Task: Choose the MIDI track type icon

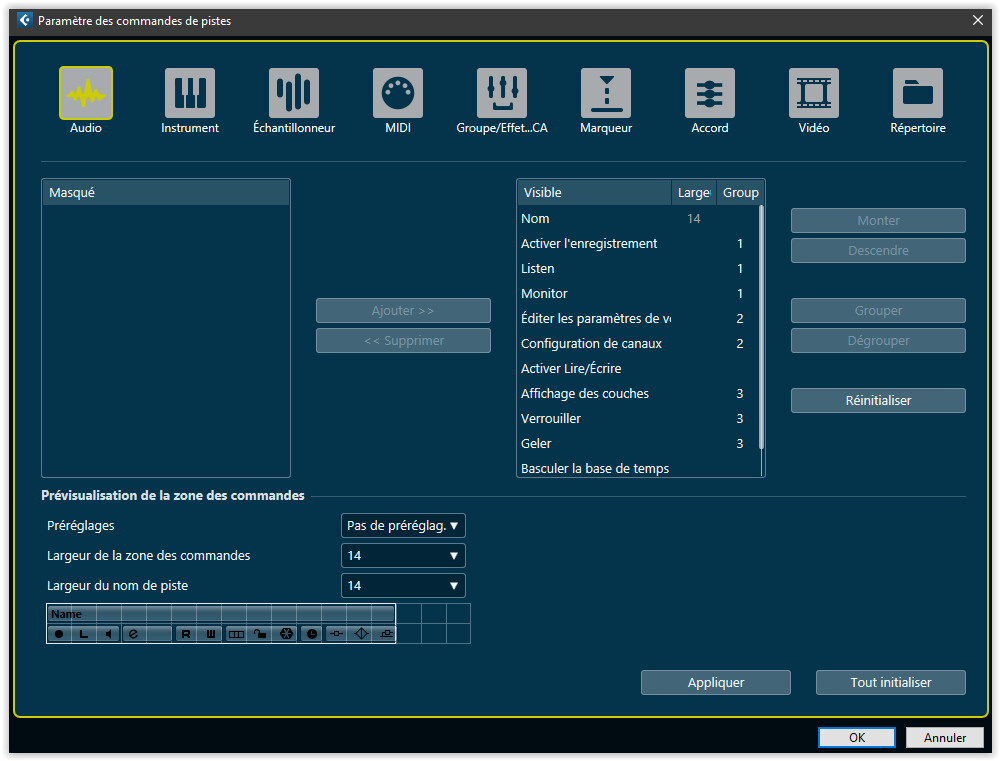Action: 398,93
